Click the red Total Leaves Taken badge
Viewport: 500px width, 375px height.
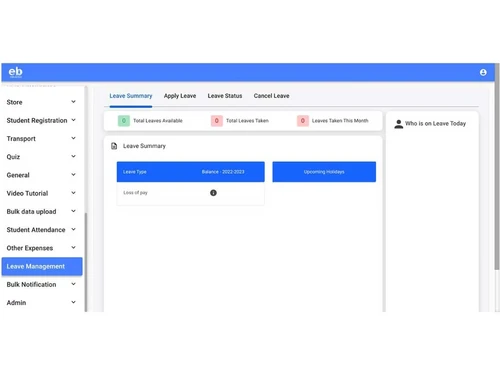(217, 121)
